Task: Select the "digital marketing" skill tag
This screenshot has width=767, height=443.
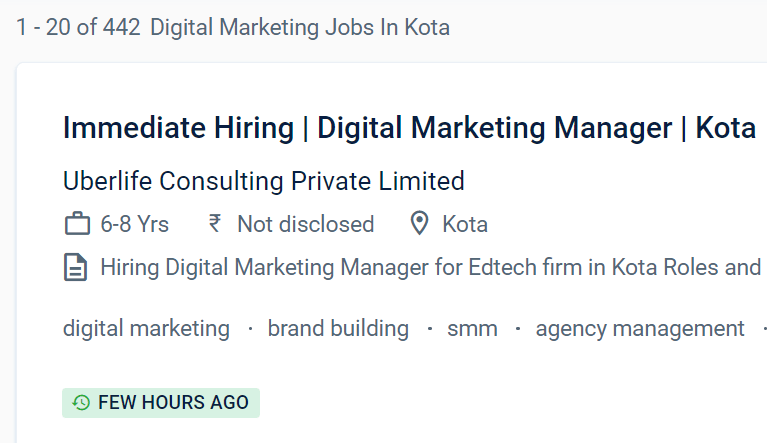Action: pyautogui.click(x=146, y=328)
